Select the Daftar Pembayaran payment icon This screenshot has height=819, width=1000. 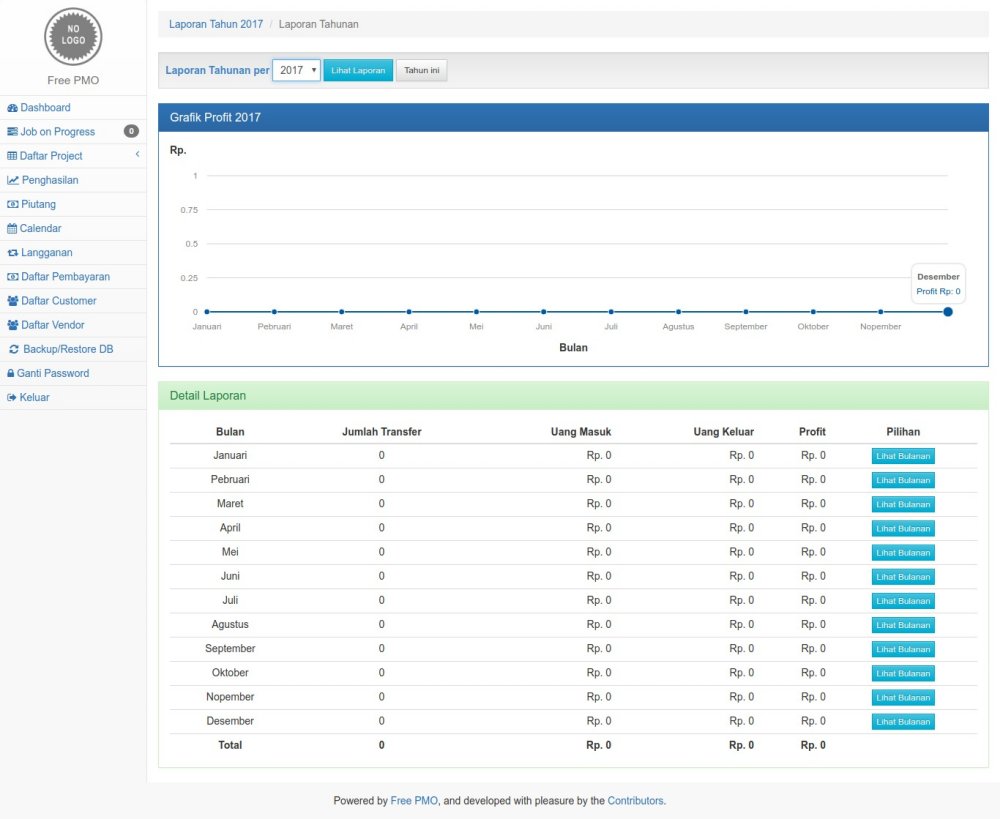[13, 276]
